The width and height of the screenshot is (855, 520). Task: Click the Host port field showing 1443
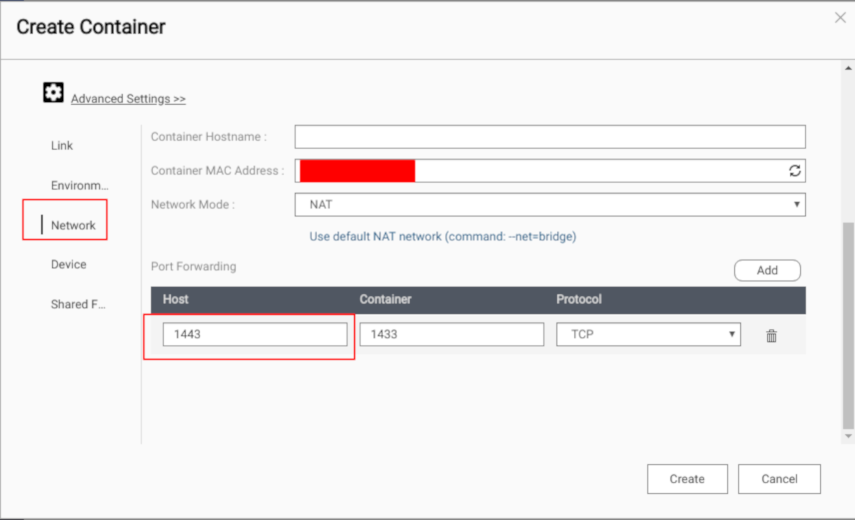255,334
